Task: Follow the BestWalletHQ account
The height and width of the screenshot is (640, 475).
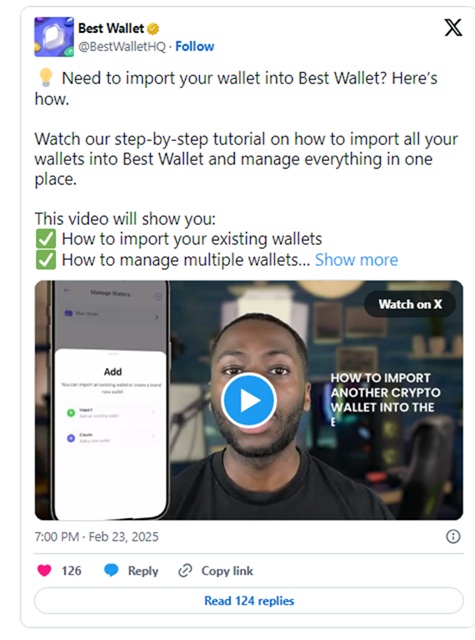Action: pyautogui.click(x=195, y=47)
